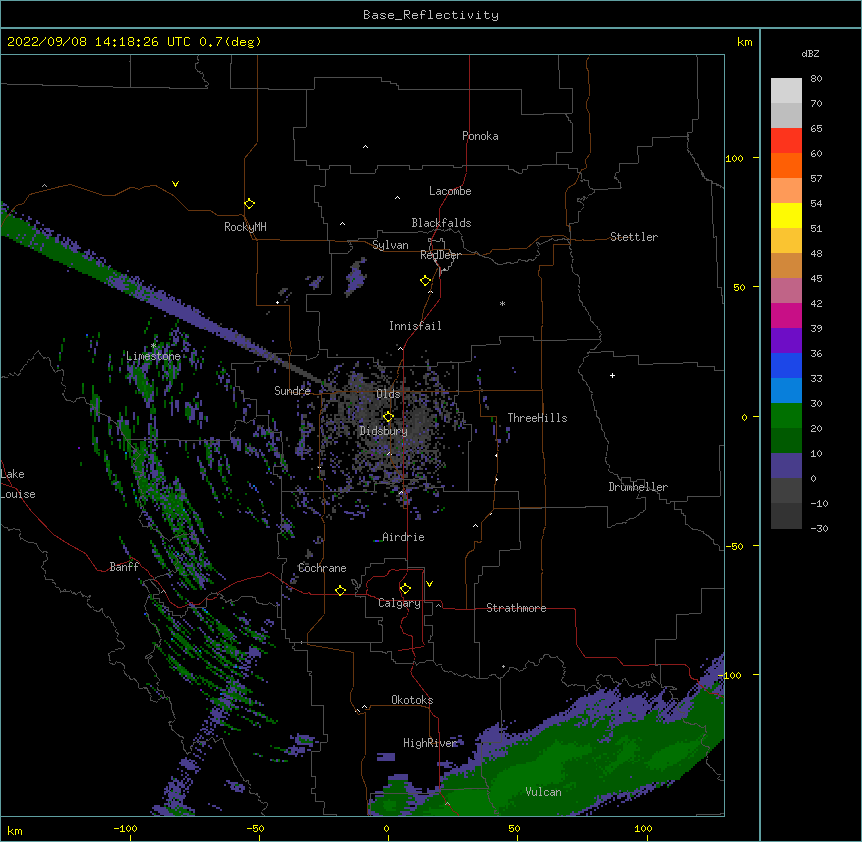
Task: Click the yellow diamond marker below Cochrane
Action: click(x=340, y=590)
